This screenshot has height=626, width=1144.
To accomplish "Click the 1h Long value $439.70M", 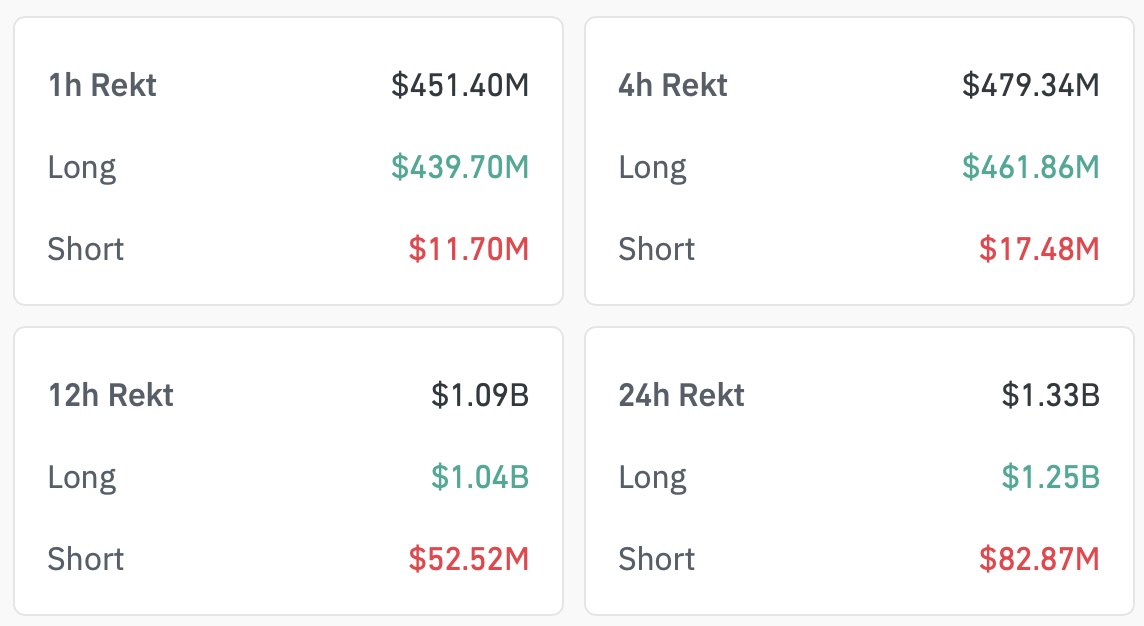I will pos(460,167).
